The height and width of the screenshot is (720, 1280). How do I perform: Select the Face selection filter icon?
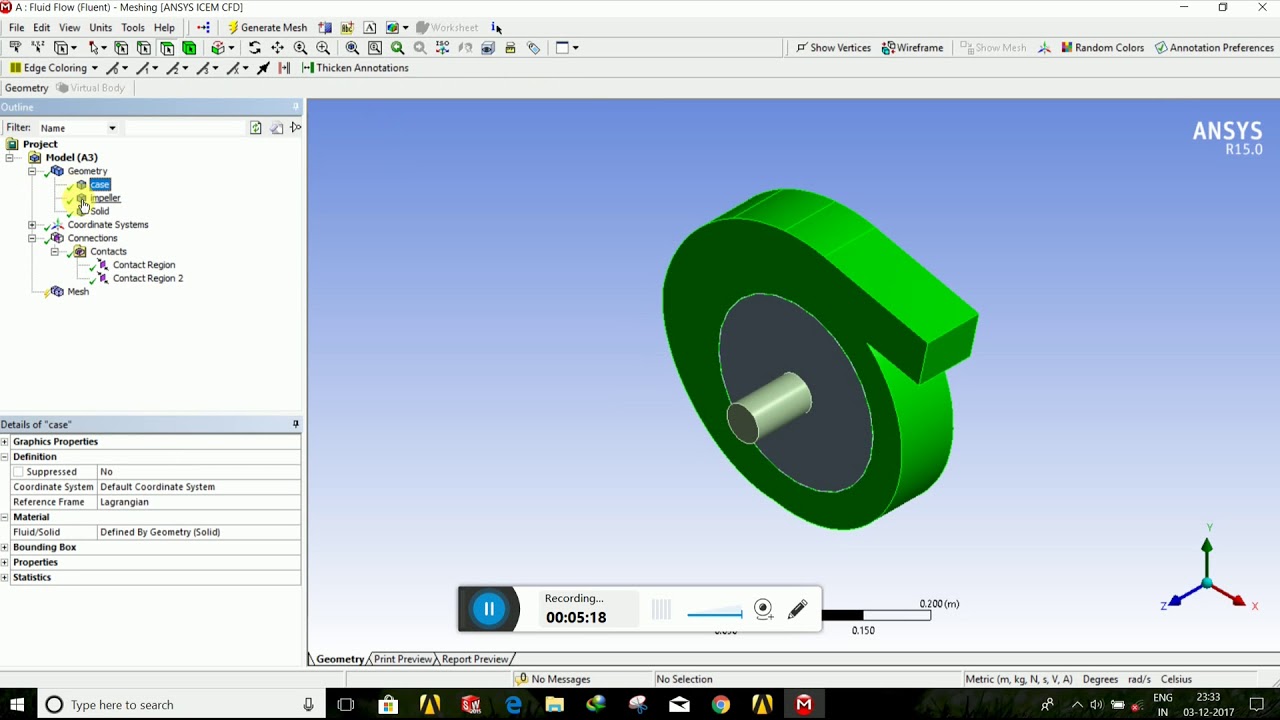(167, 48)
